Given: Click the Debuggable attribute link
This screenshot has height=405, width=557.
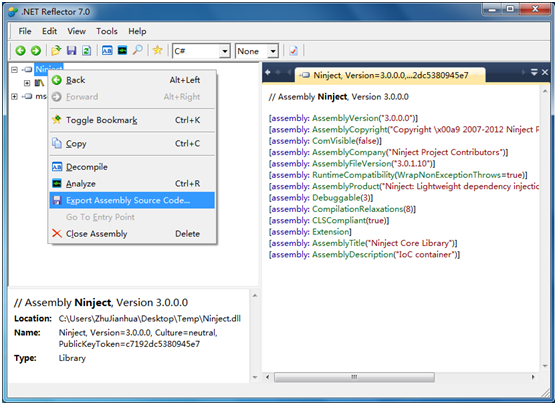Looking at the screenshot, I should (x=336, y=198).
